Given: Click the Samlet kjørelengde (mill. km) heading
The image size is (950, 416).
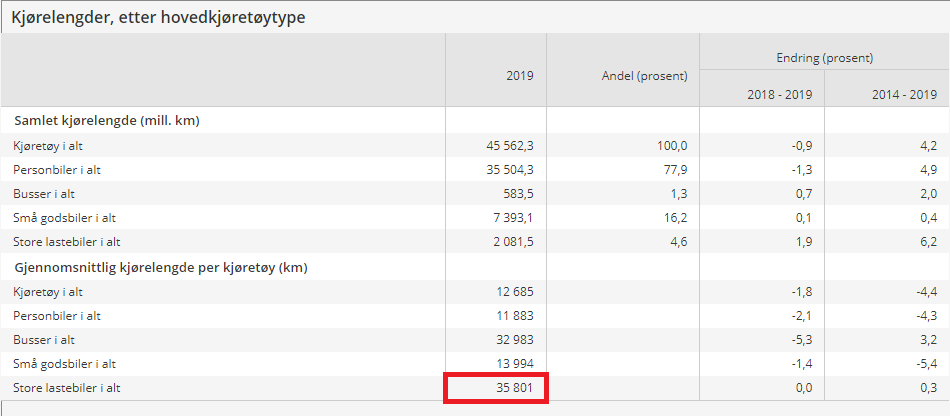Looking at the screenshot, I should 107,121.
